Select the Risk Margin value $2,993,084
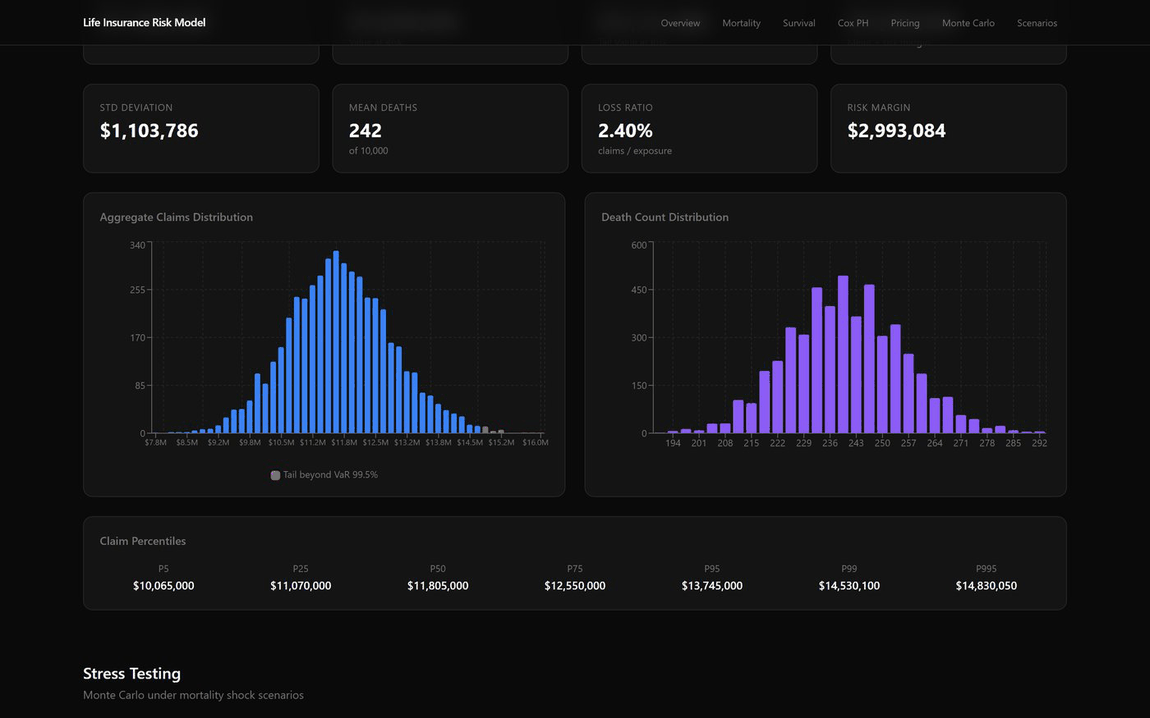Viewport: 1150px width, 718px height. click(x=896, y=131)
